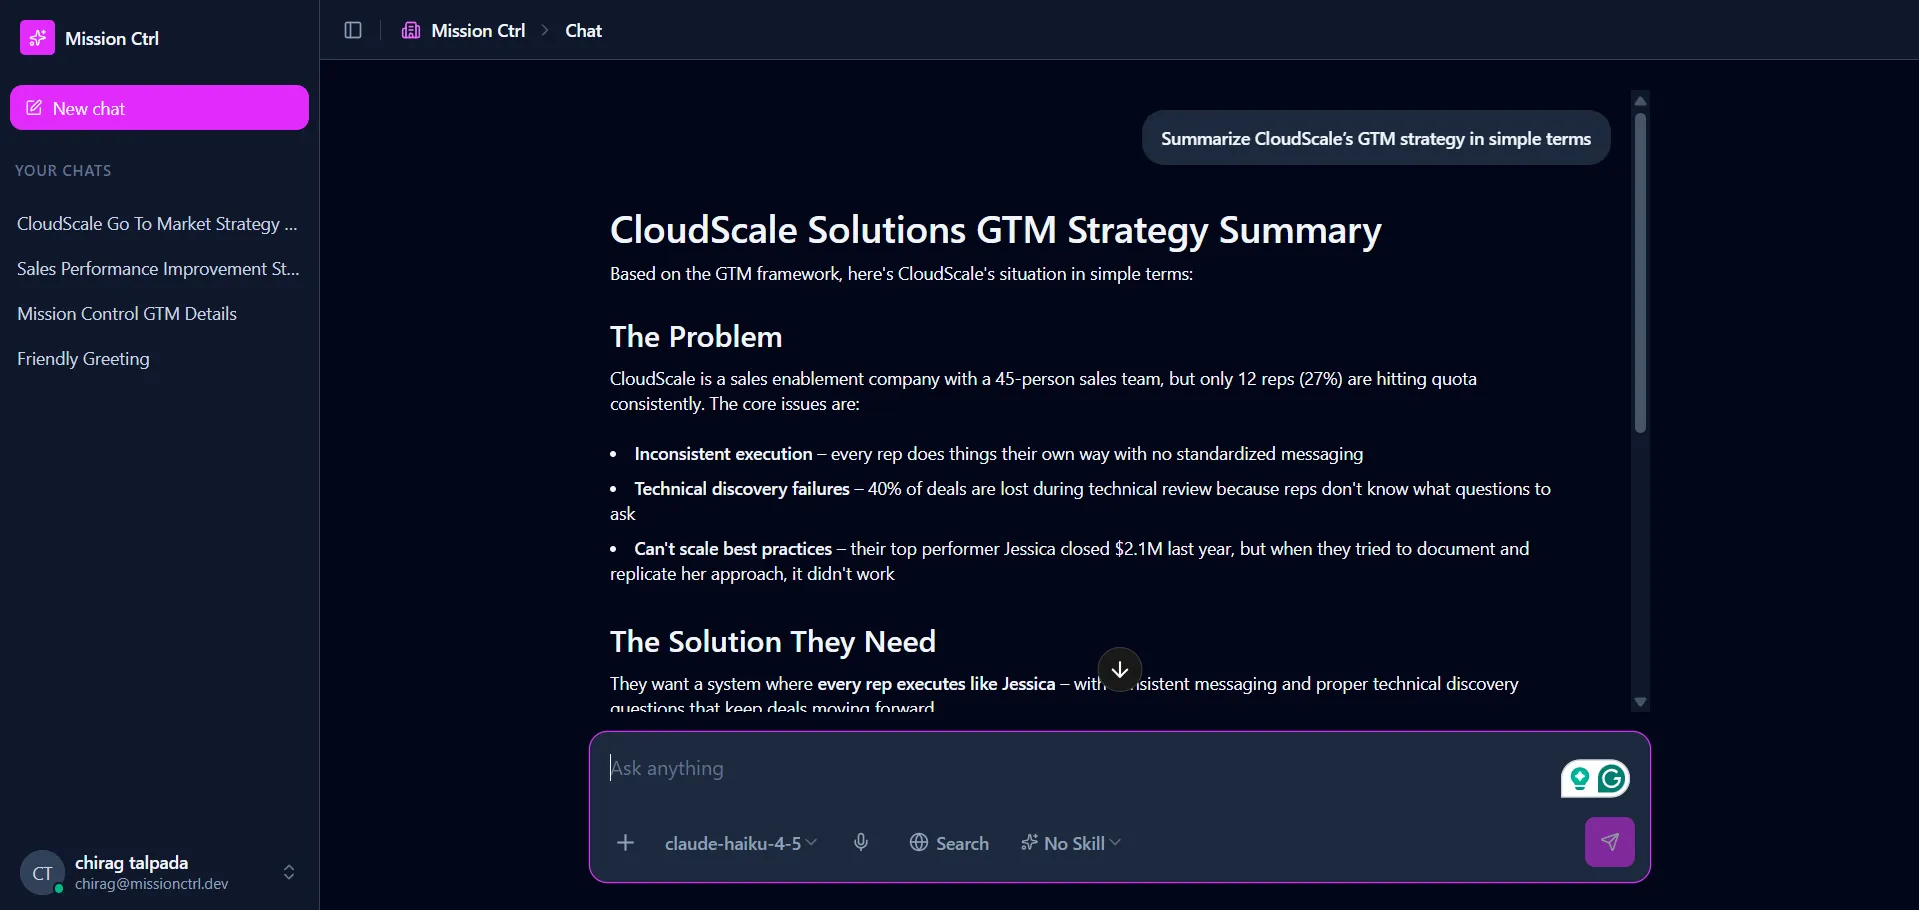Click the Mission Ctrl sparkle logo in sidebar
This screenshot has height=910, width=1919.
click(38, 38)
